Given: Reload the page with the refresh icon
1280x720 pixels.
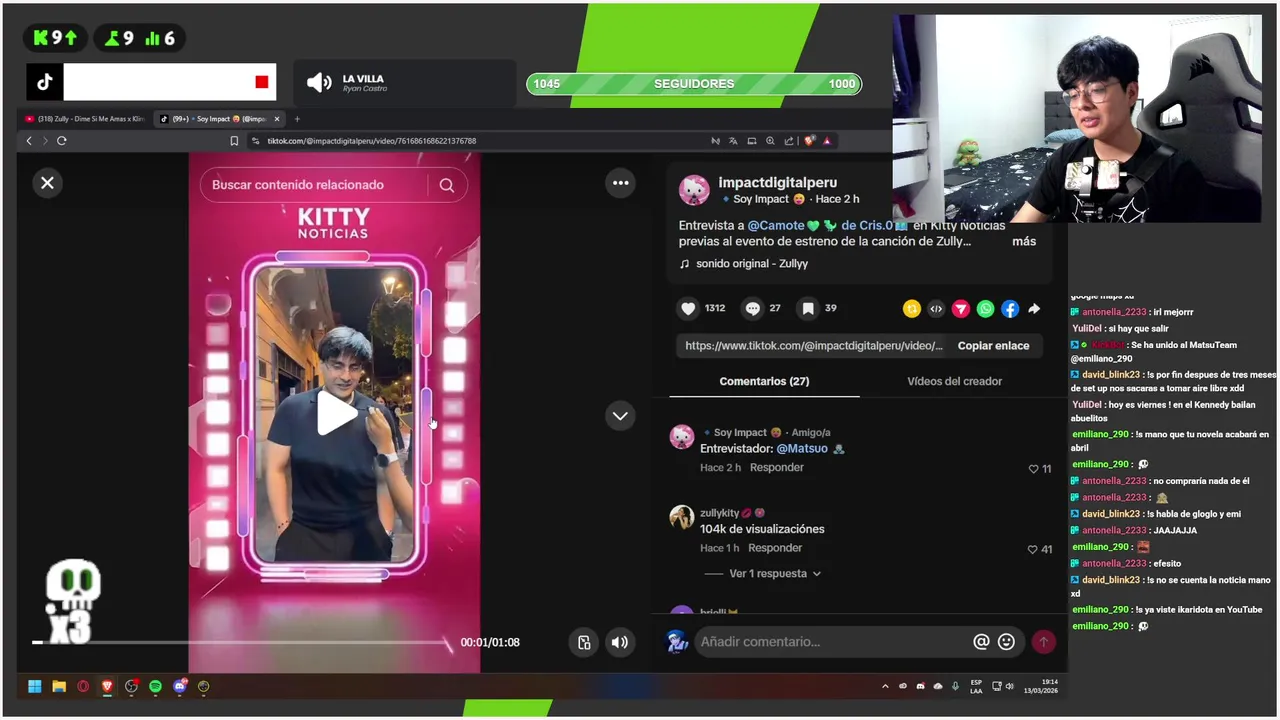Looking at the screenshot, I should tap(62, 141).
